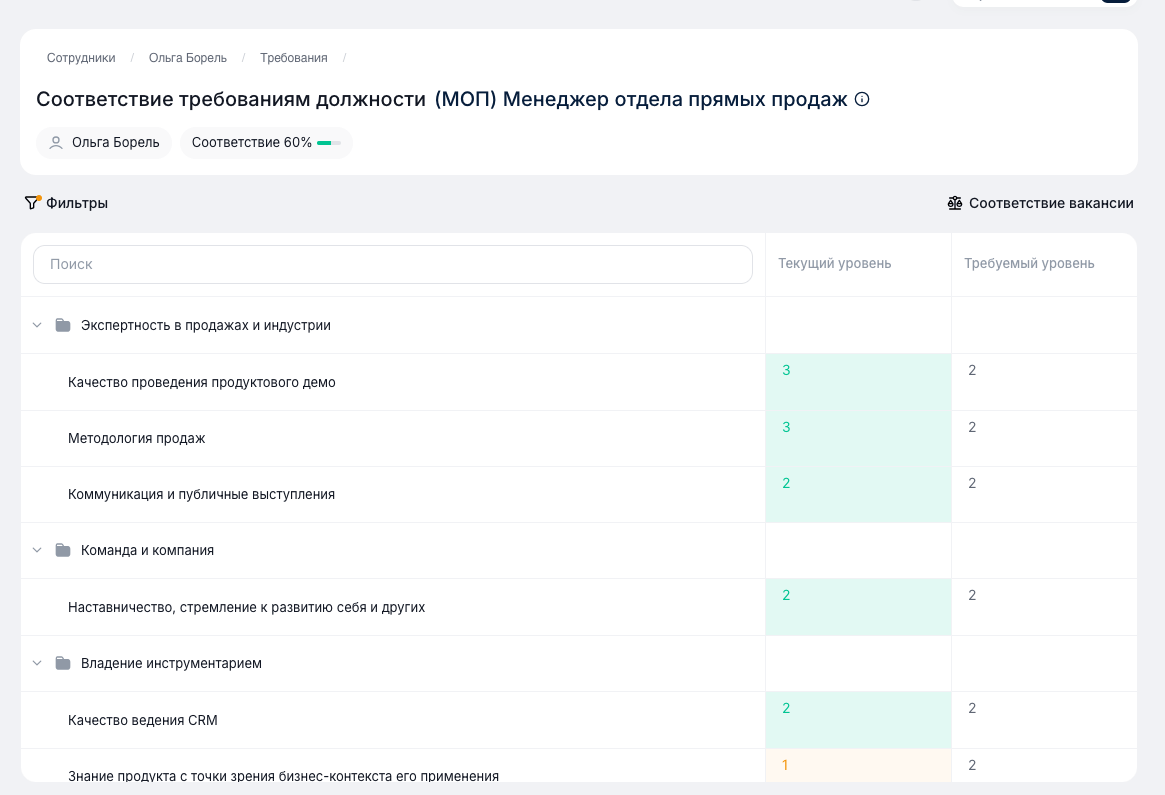This screenshot has width=1165, height=795.
Task: Collapse the Команда и компания section
Action: (37, 549)
